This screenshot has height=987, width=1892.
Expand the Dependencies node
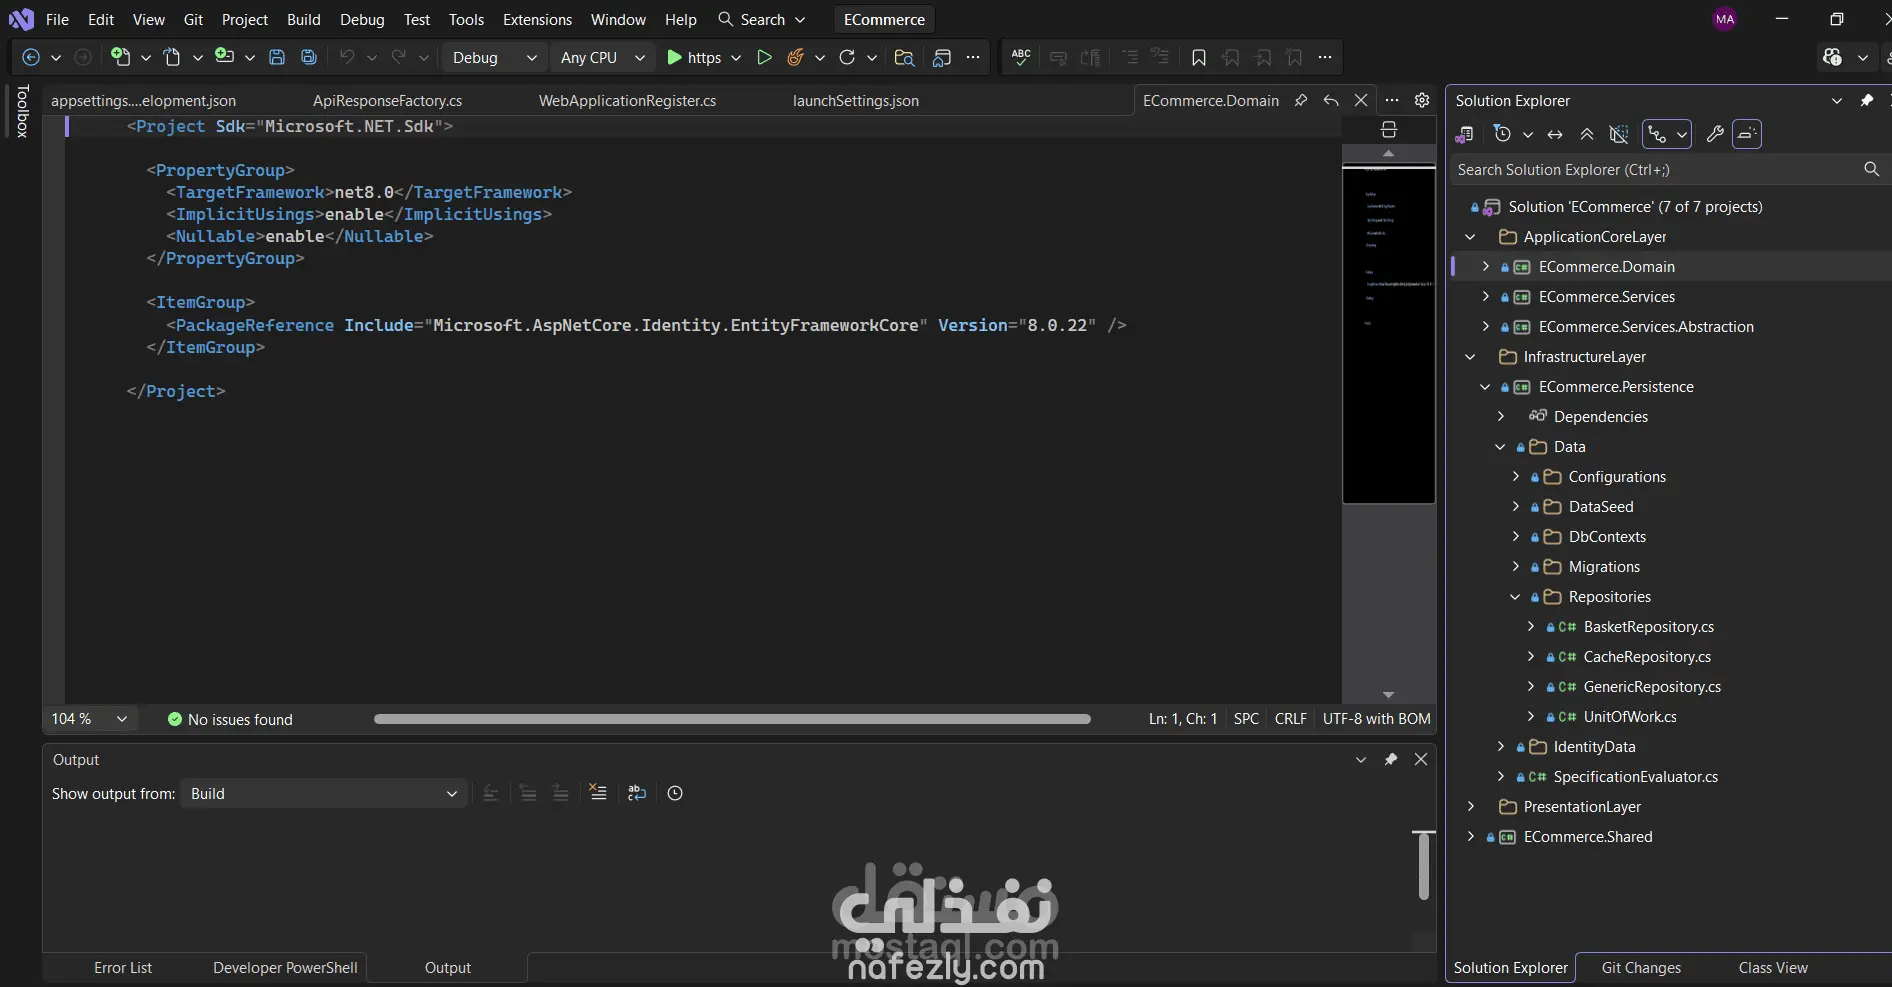click(x=1500, y=417)
